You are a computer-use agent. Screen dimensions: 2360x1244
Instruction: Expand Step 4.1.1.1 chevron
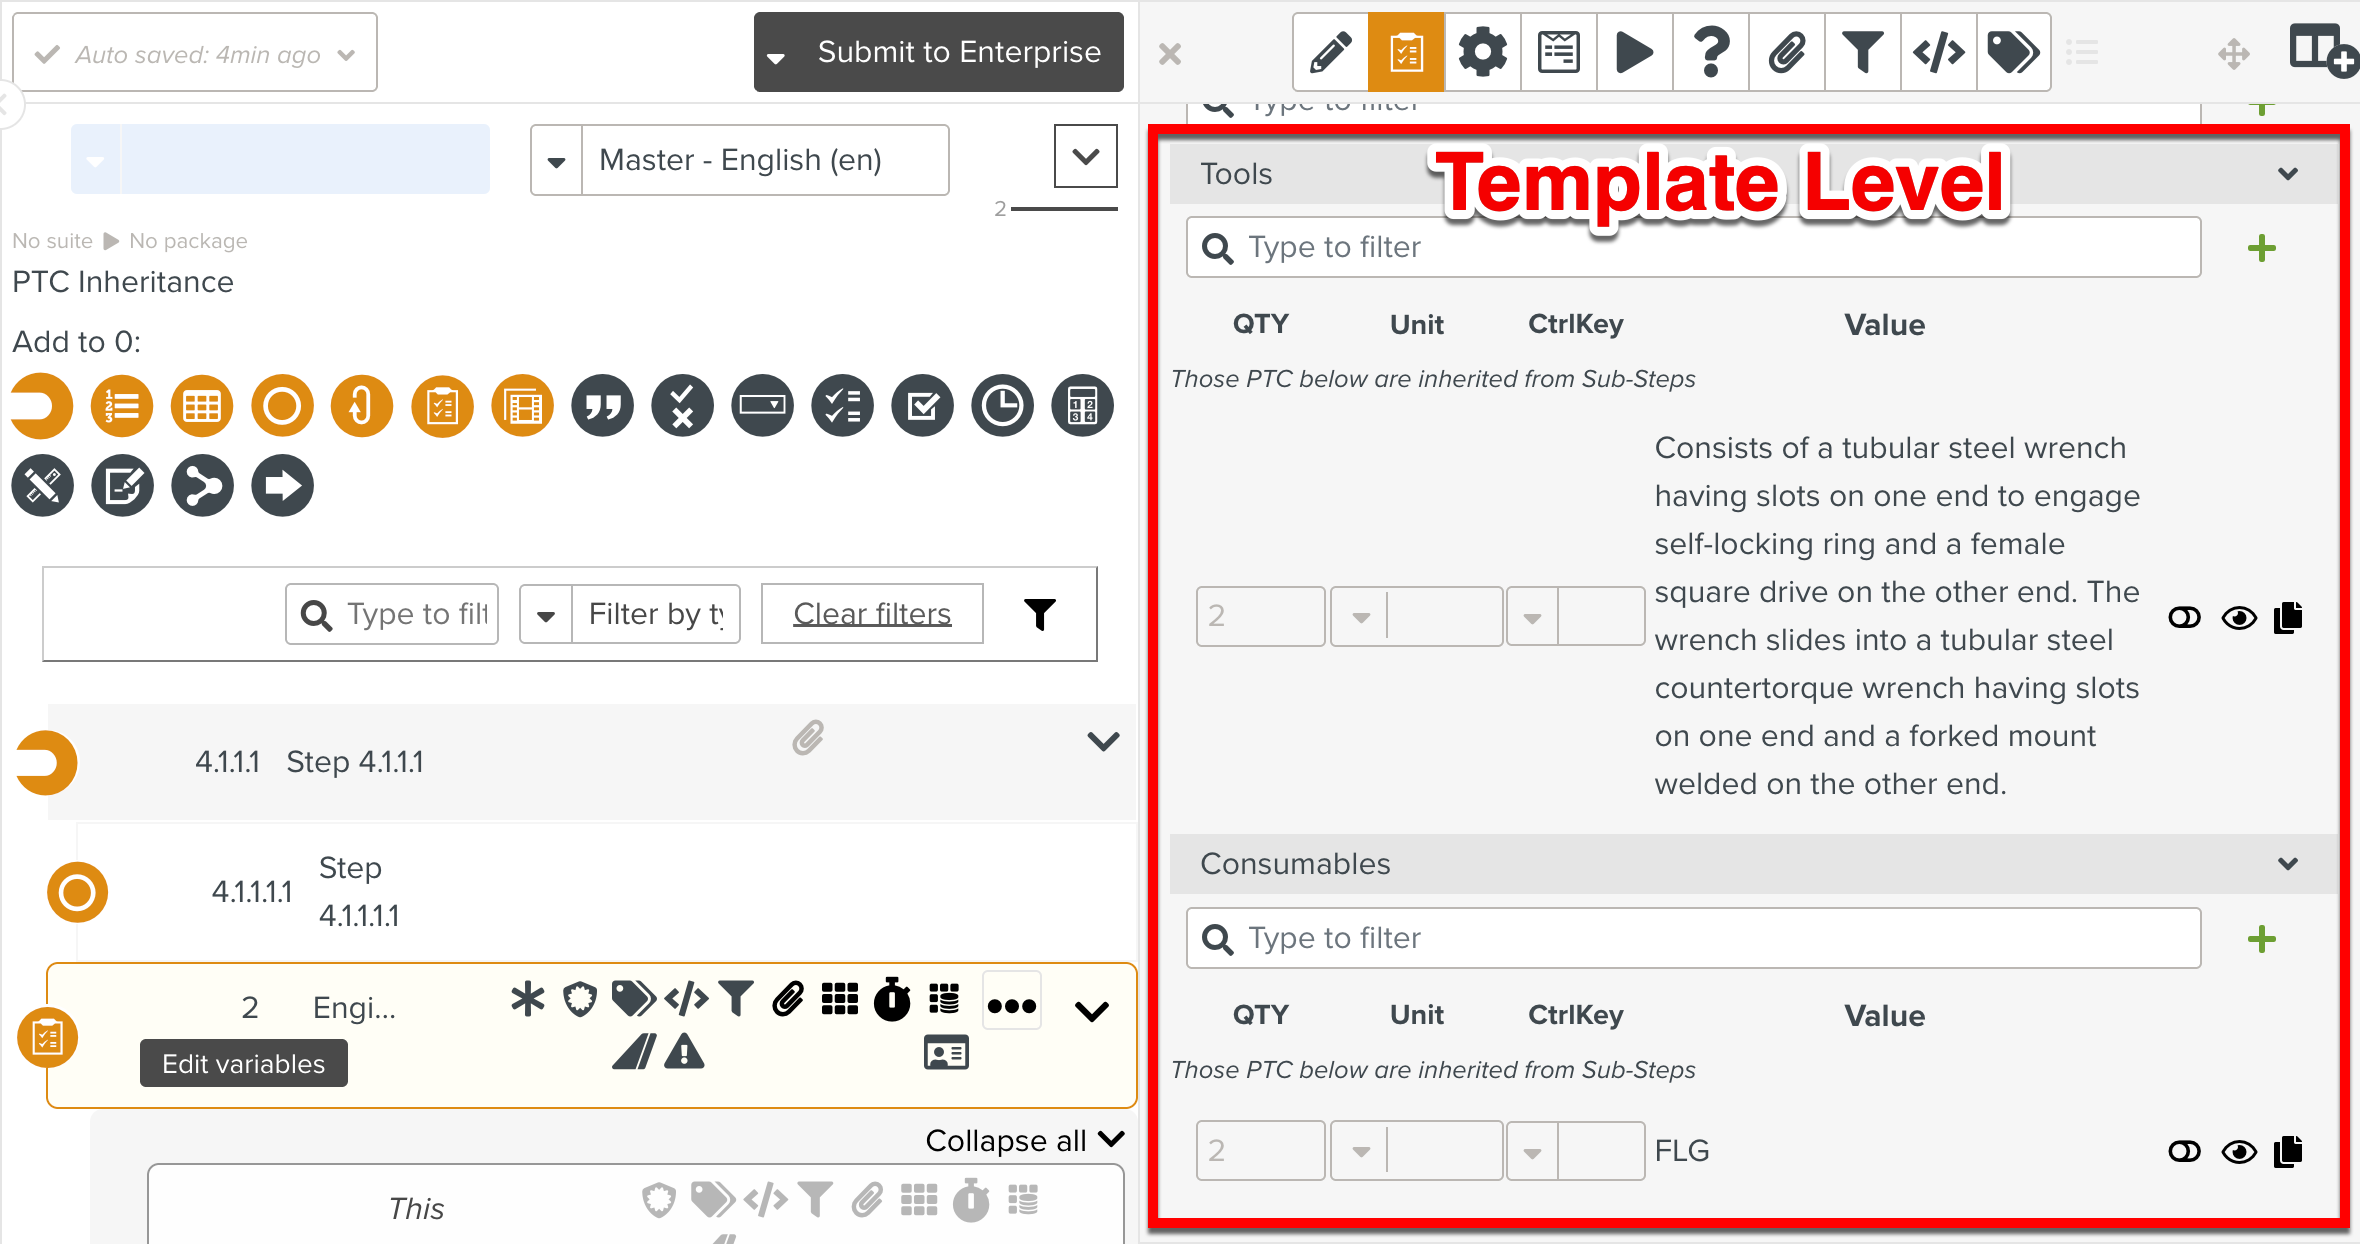pos(1103,742)
